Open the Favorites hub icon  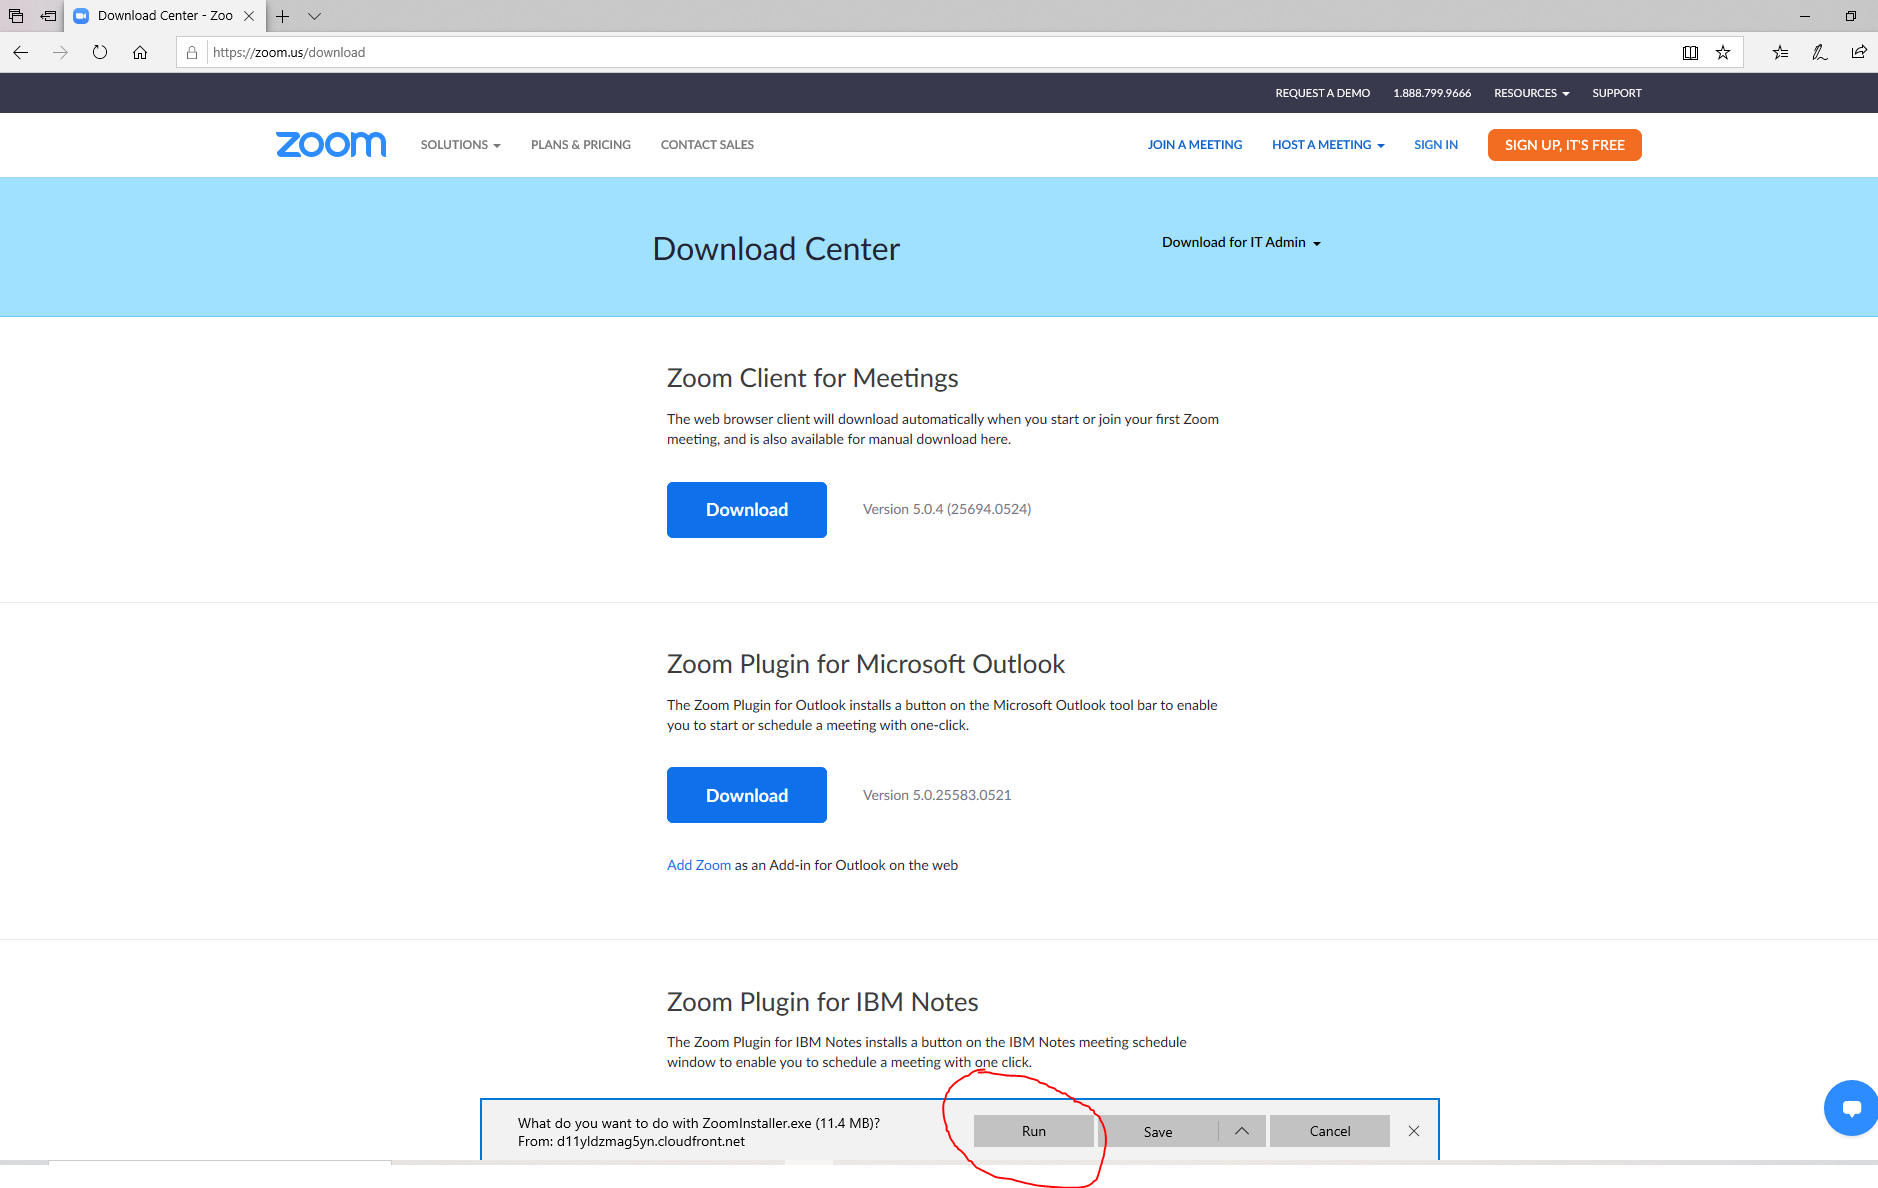[1781, 52]
